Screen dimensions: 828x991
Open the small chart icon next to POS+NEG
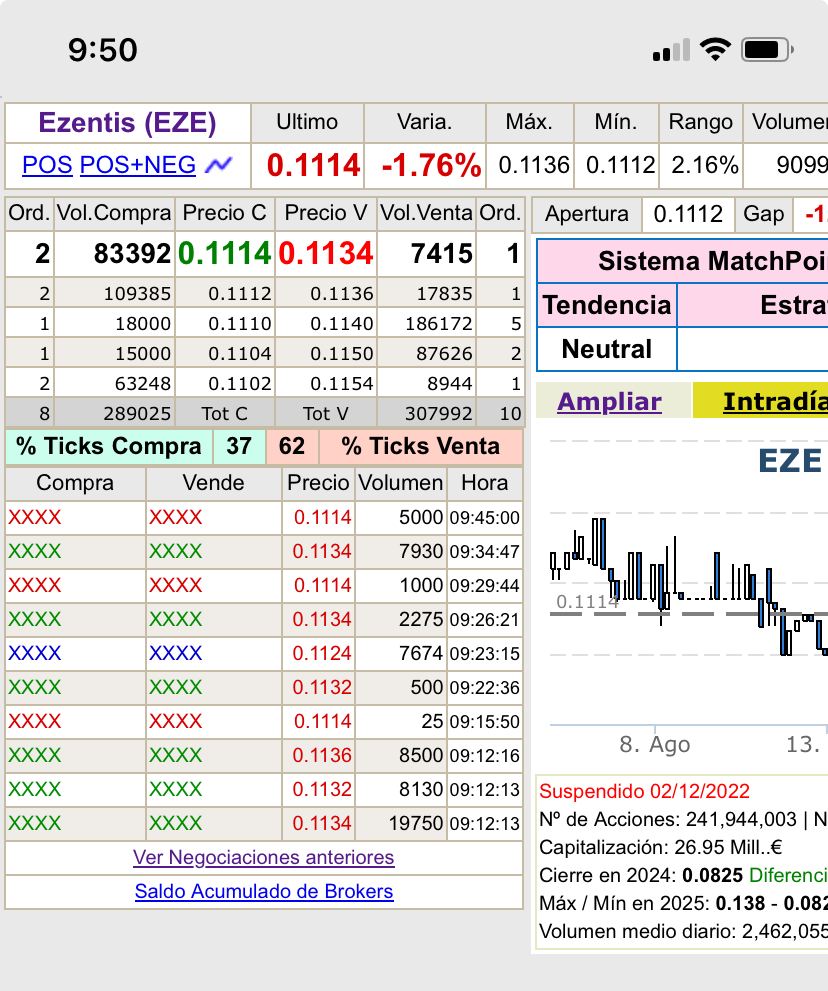pos(219,165)
